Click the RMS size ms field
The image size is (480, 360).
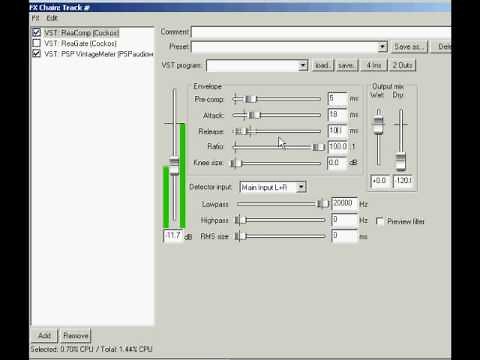click(345, 236)
